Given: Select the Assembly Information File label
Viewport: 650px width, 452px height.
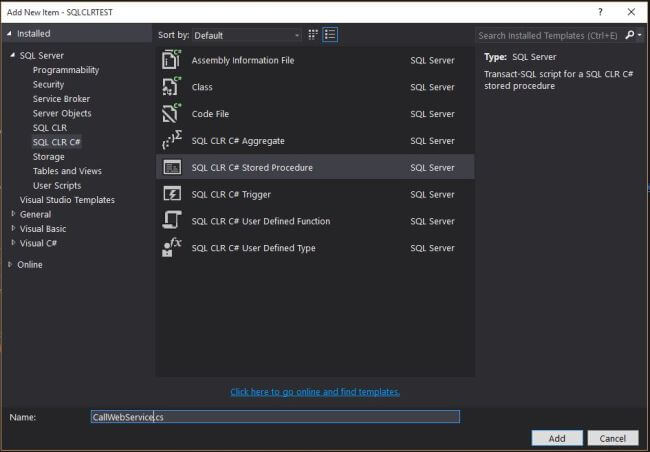Looking at the screenshot, I should (x=243, y=60).
